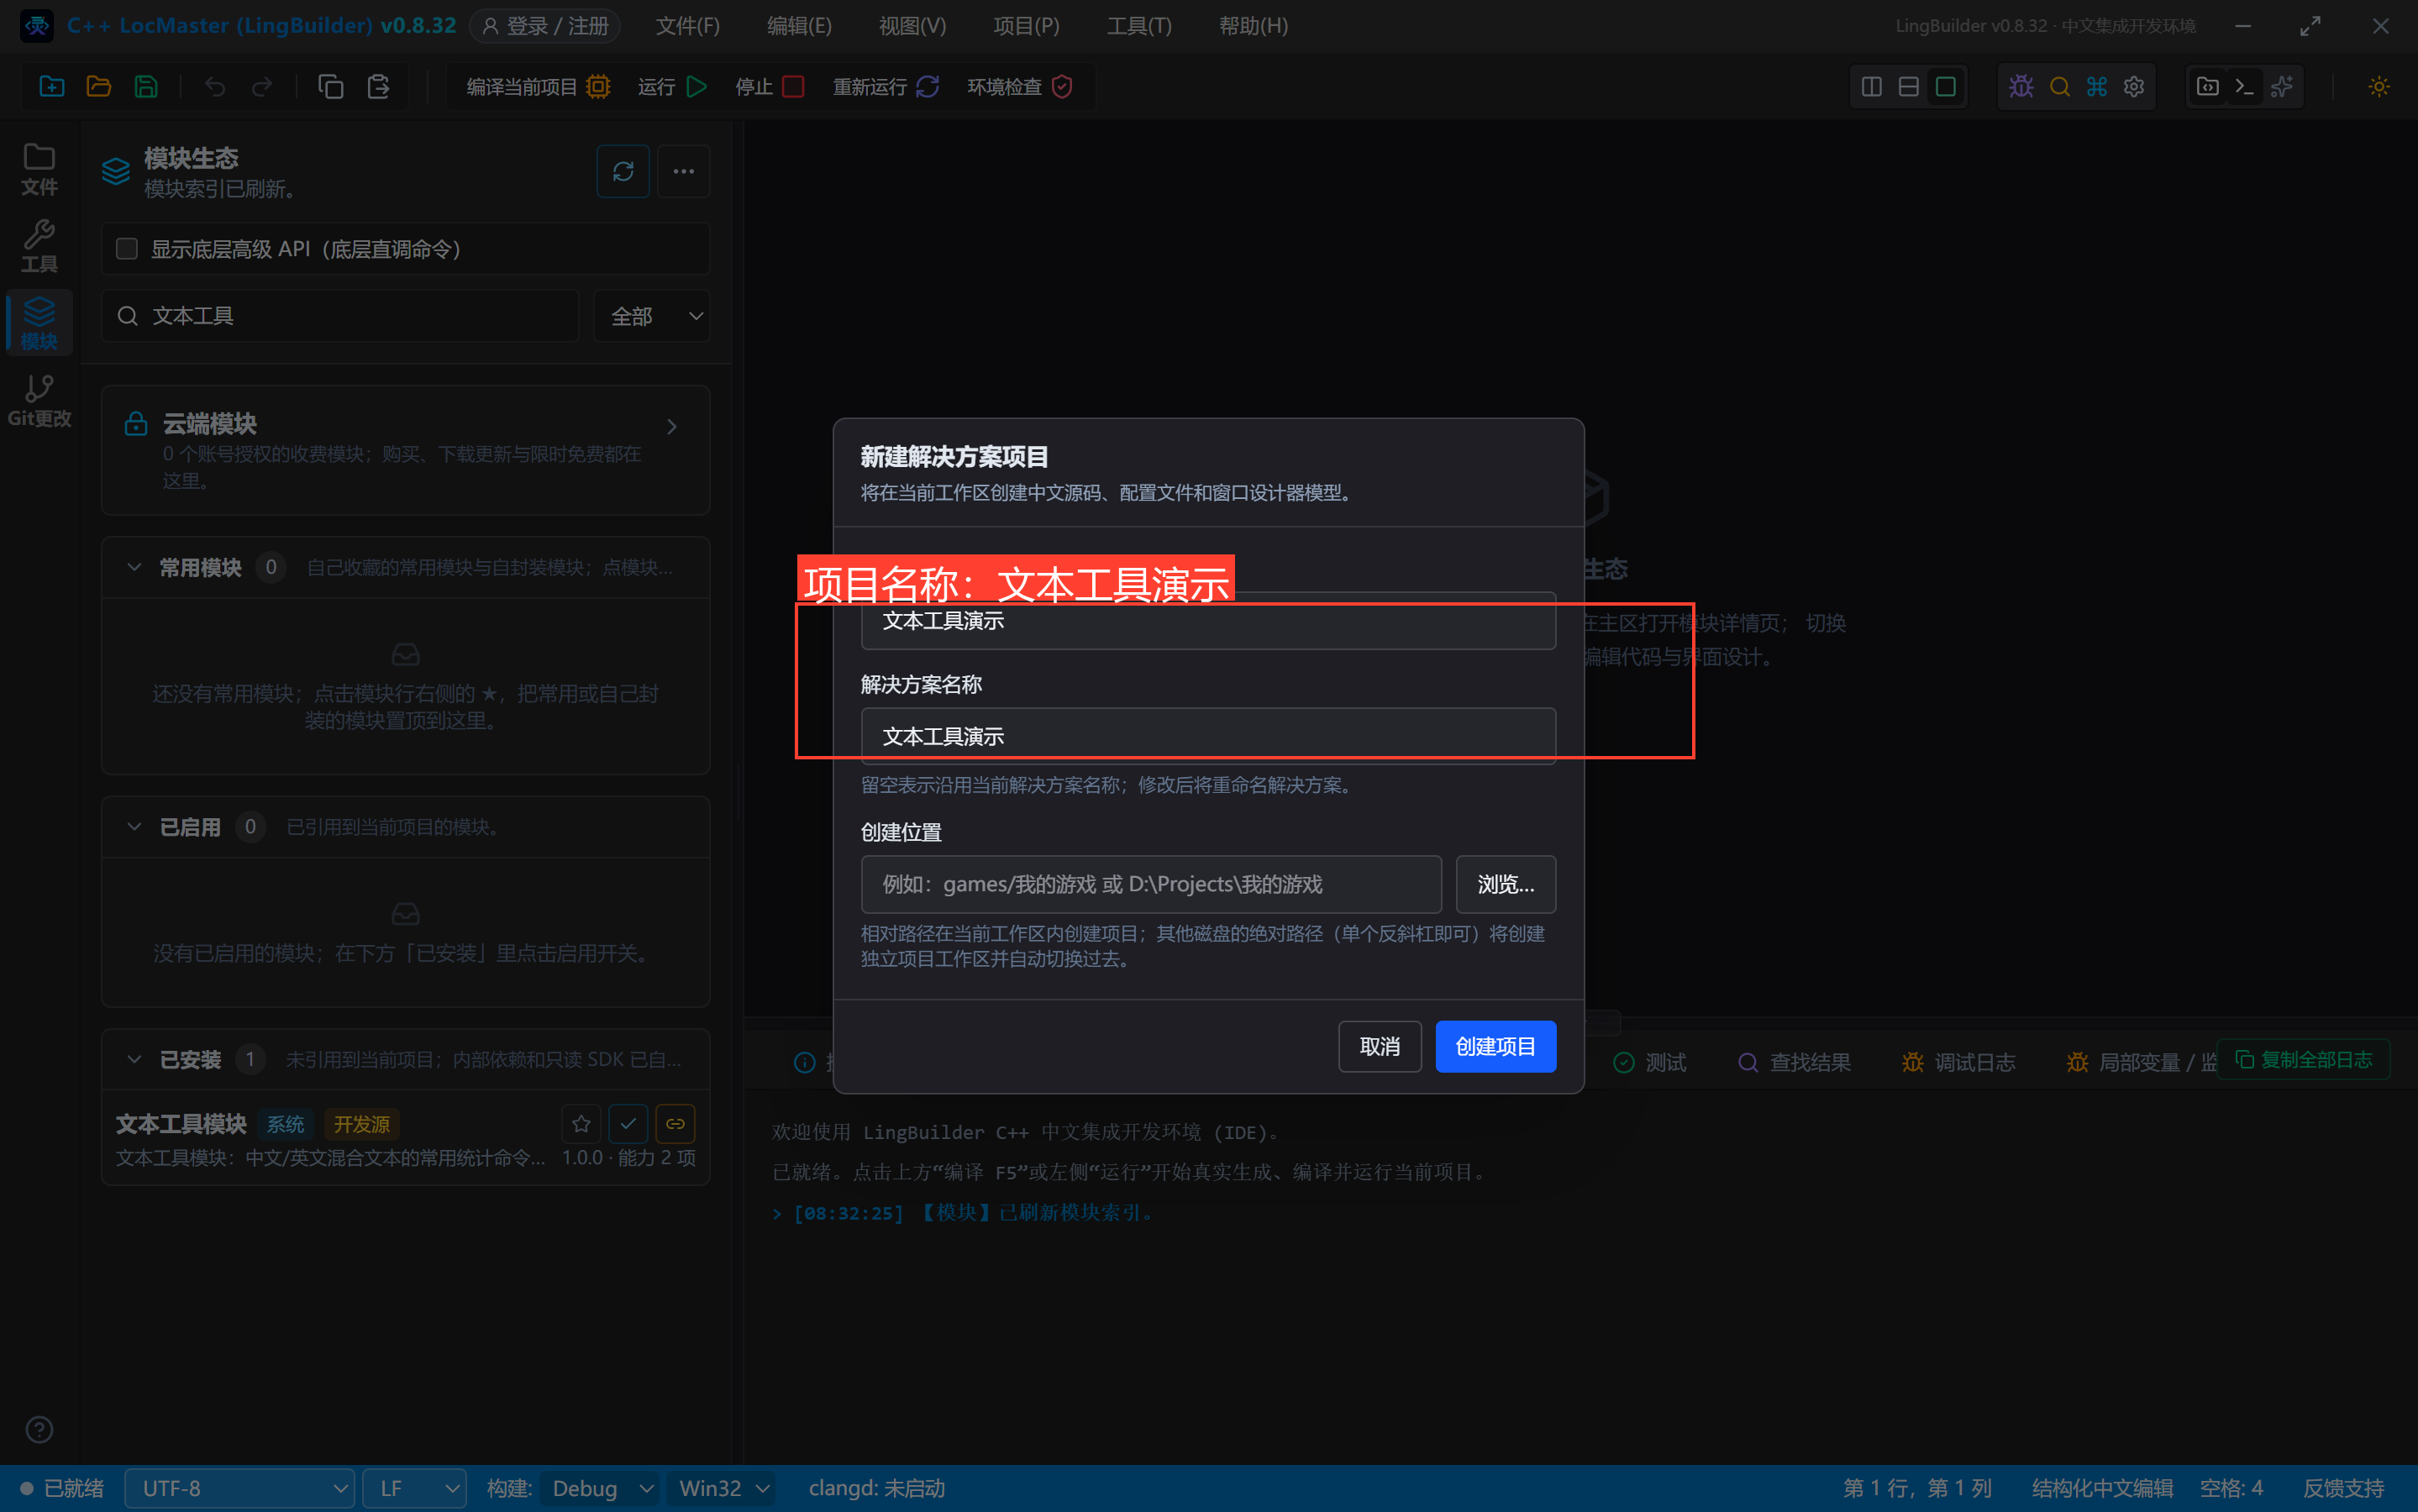The image size is (2418, 1512).
Task: Open the UTF-8 encoding dropdown
Action: (240, 1488)
